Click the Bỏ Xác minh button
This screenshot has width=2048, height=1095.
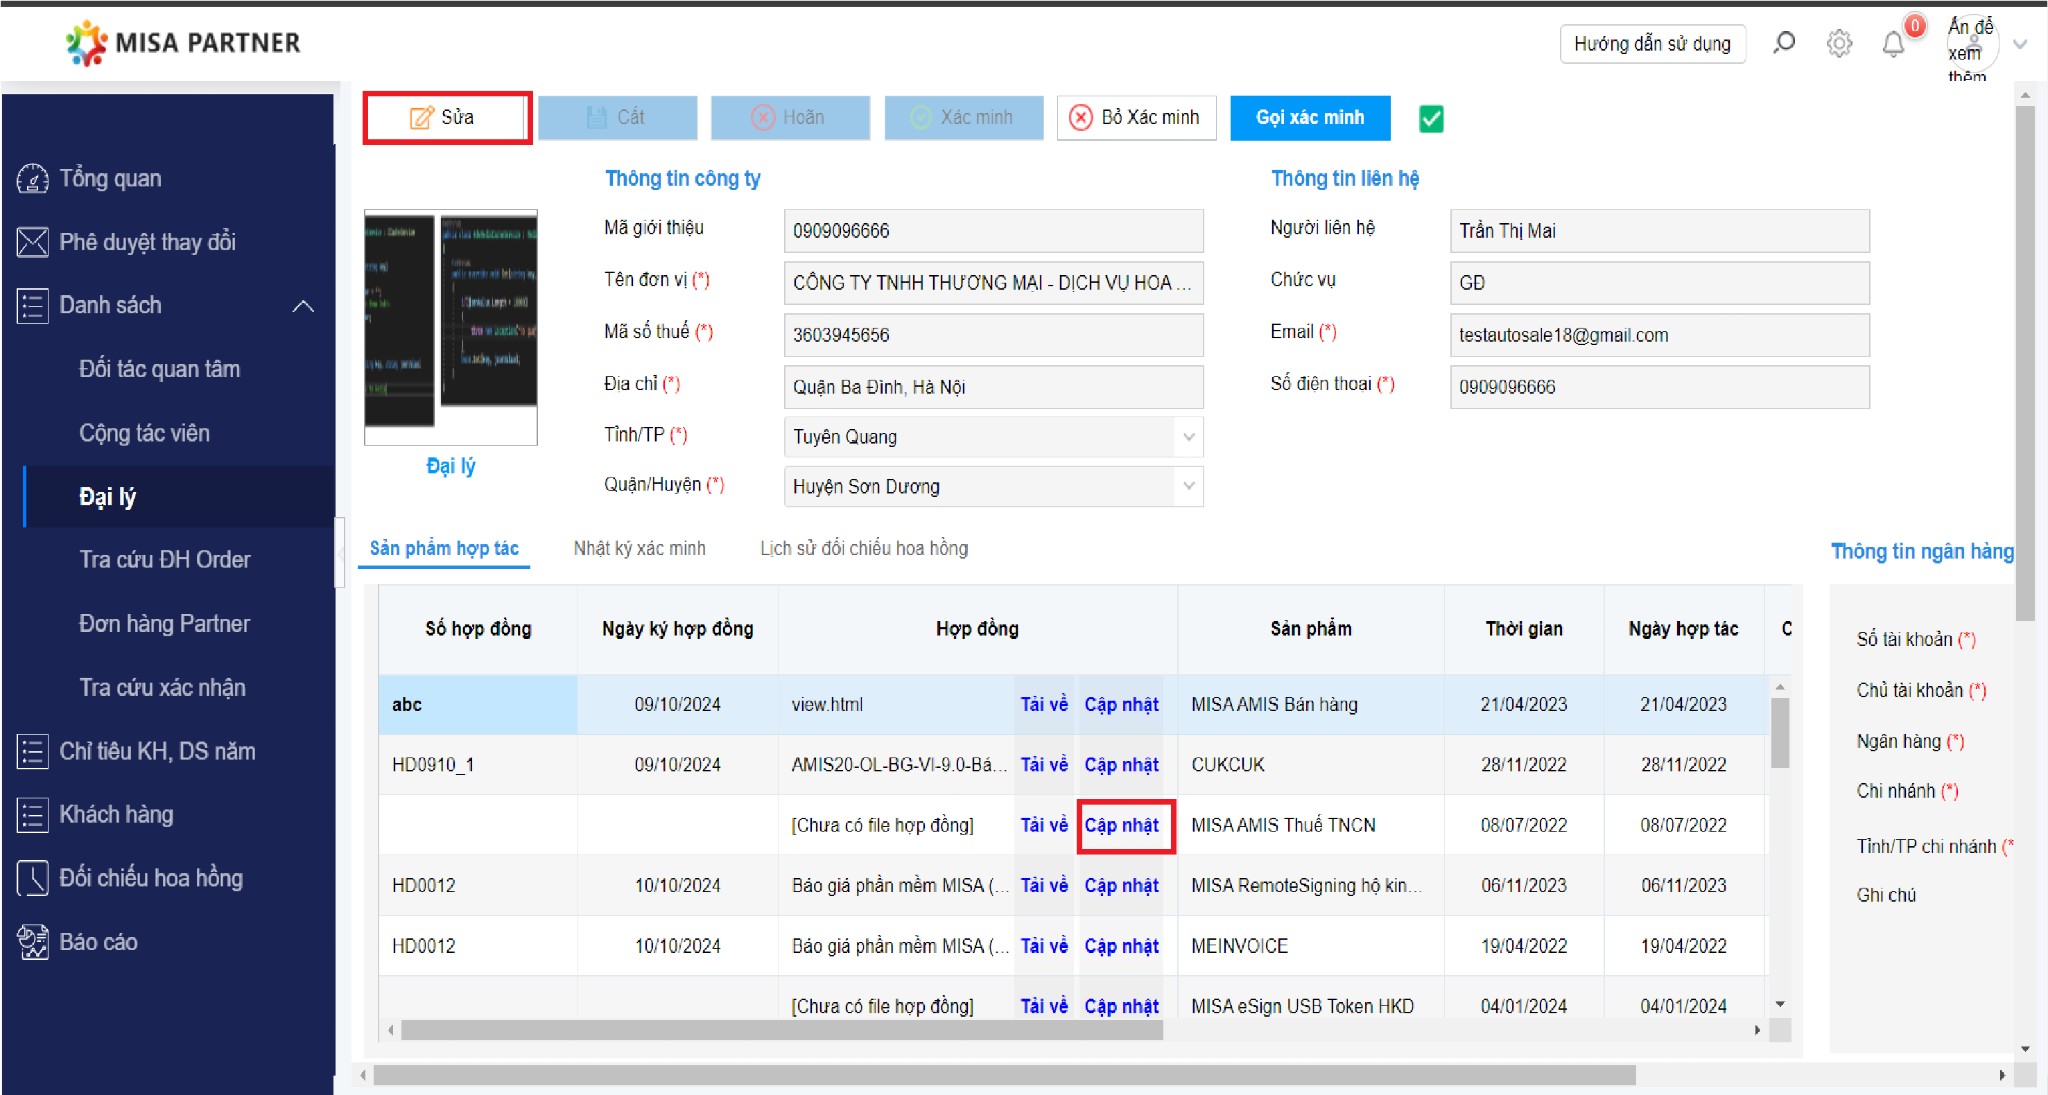point(1136,118)
